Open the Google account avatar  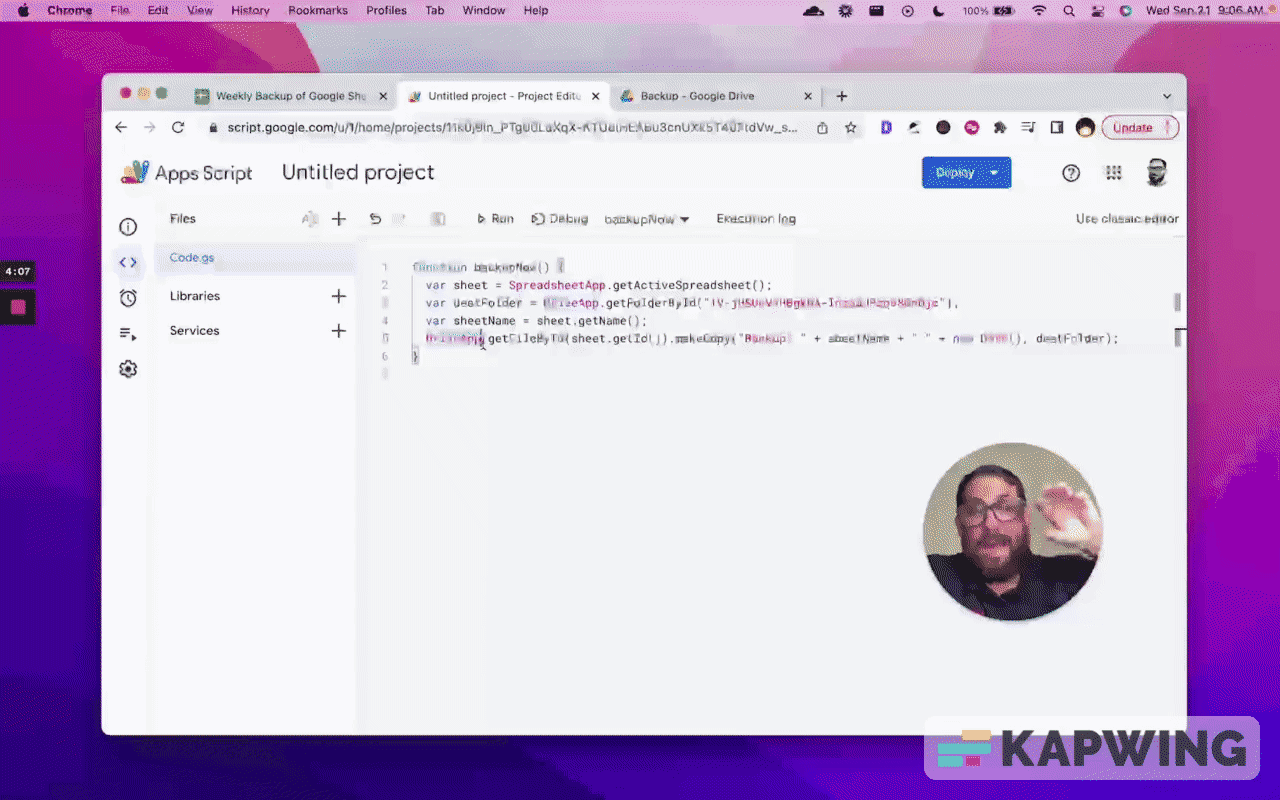point(1156,172)
